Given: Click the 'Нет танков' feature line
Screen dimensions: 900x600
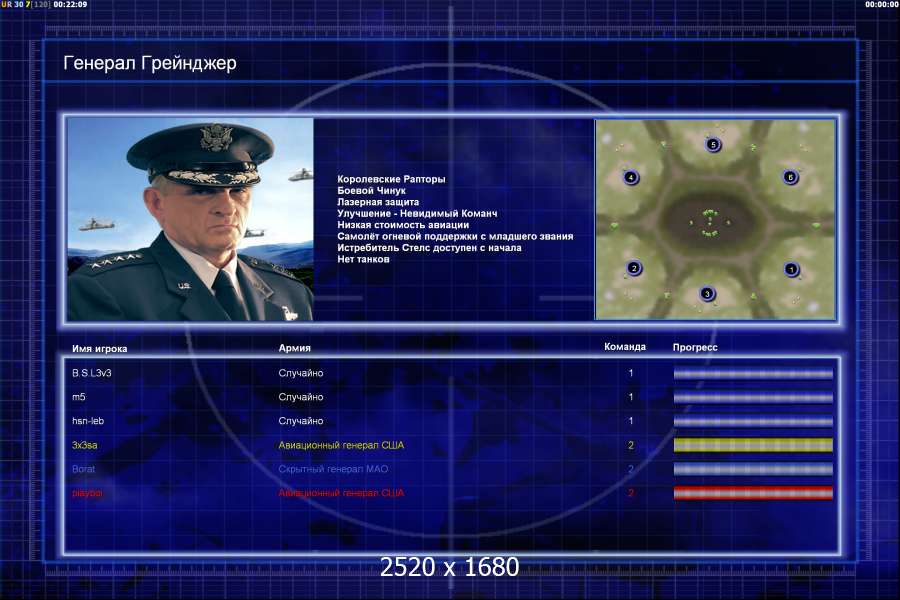Looking at the screenshot, I should coord(363,260).
